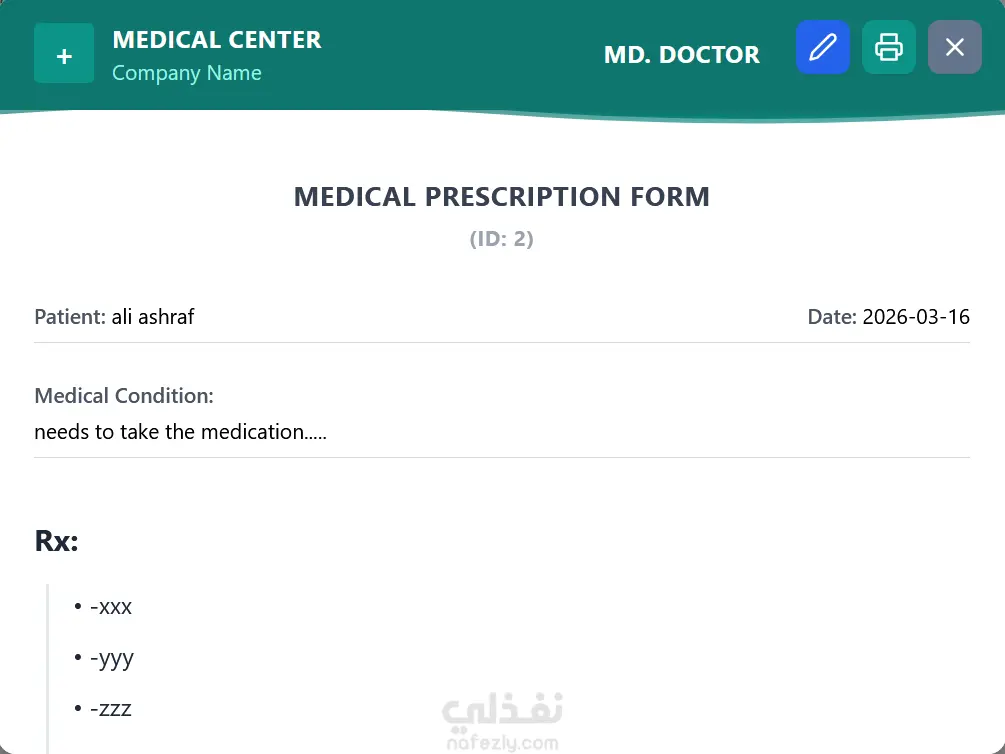Click the Date label
The height and width of the screenshot is (754, 1005).
pyautogui.click(x=832, y=317)
